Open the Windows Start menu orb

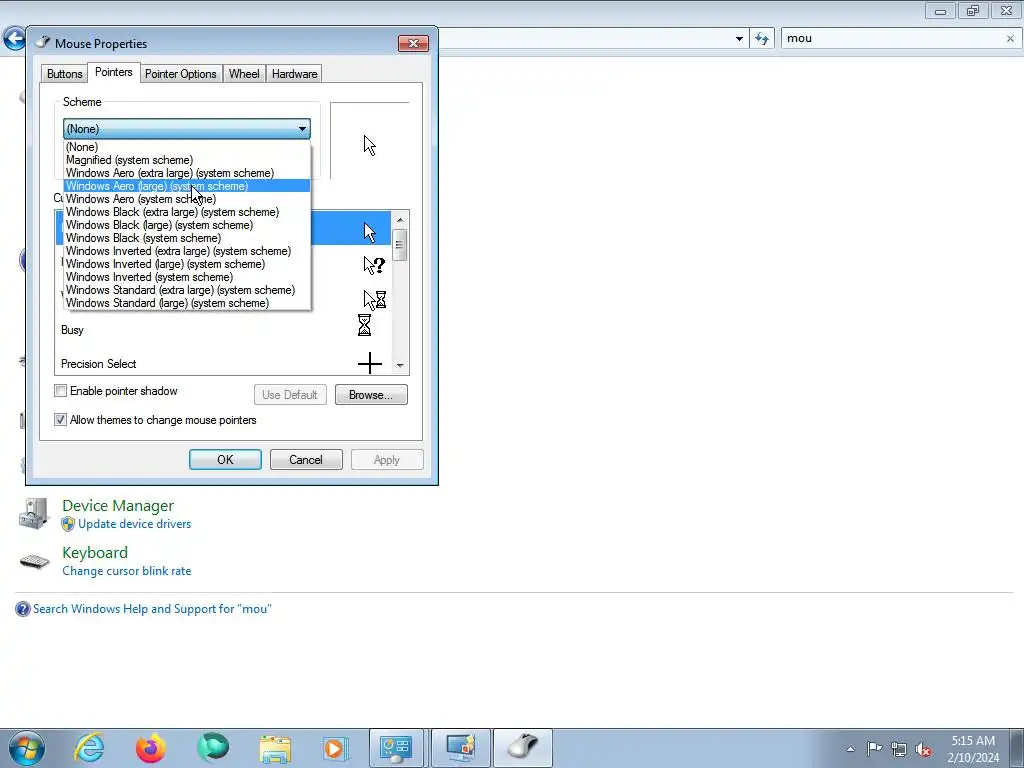26,748
